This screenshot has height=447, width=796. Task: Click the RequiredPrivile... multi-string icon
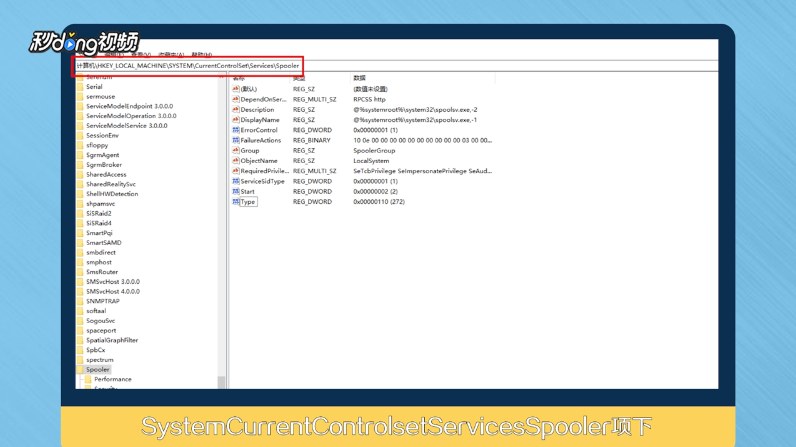(x=236, y=171)
